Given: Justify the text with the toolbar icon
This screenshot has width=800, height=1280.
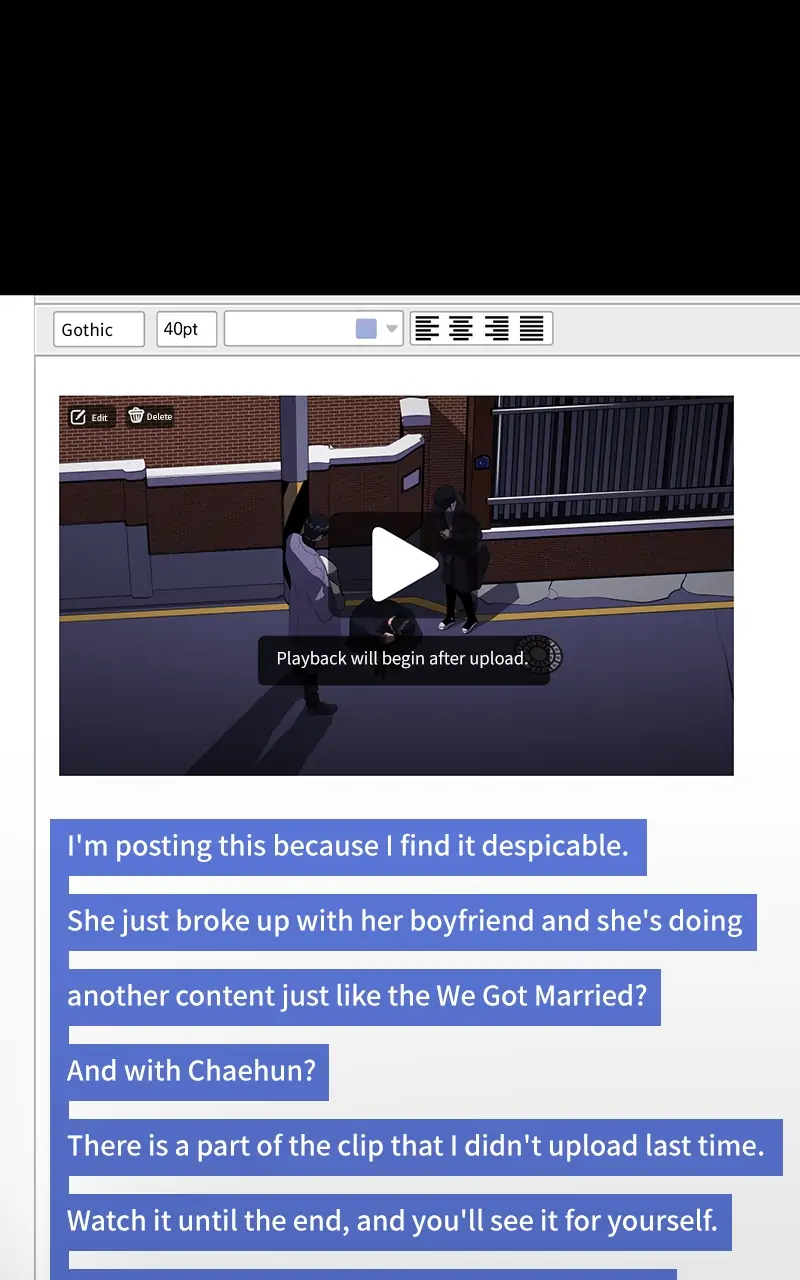Looking at the screenshot, I should pyautogui.click(x=532, y=328).
